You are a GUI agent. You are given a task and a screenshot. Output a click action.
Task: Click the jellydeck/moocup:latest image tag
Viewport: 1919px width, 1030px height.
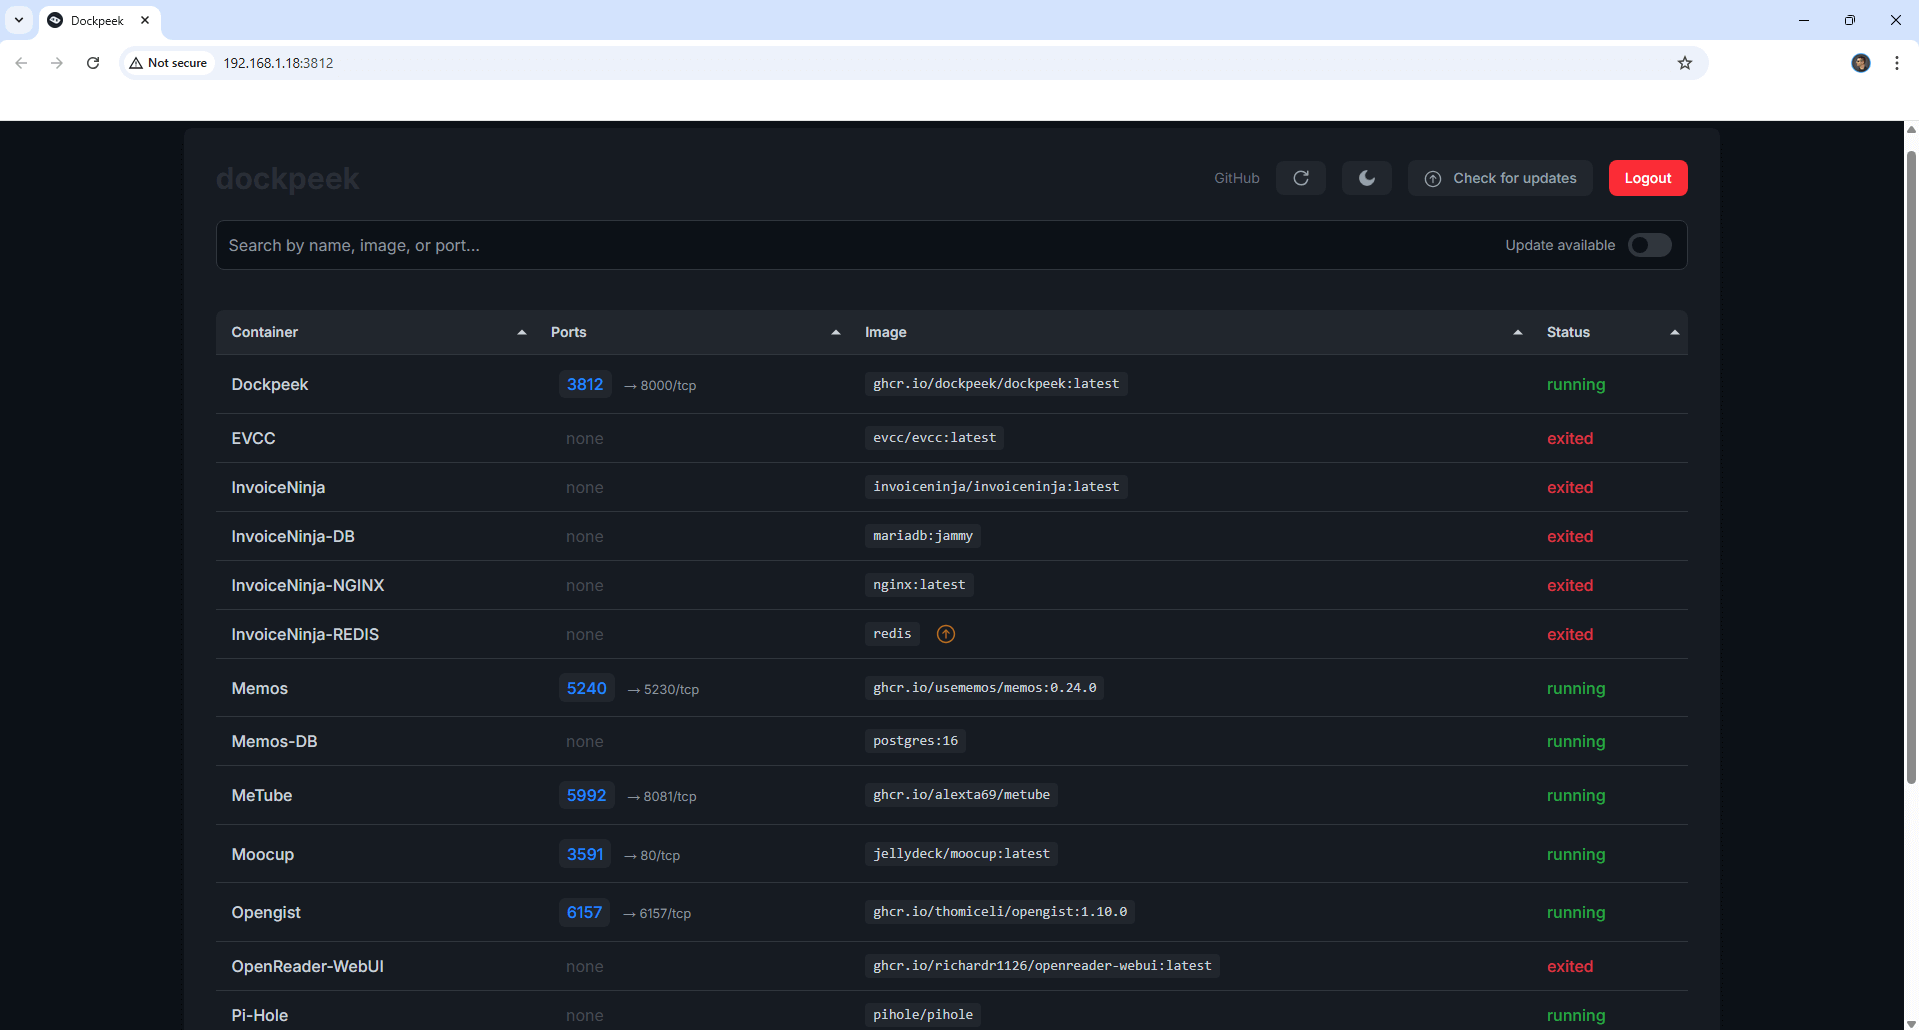[x=961, y=854]
